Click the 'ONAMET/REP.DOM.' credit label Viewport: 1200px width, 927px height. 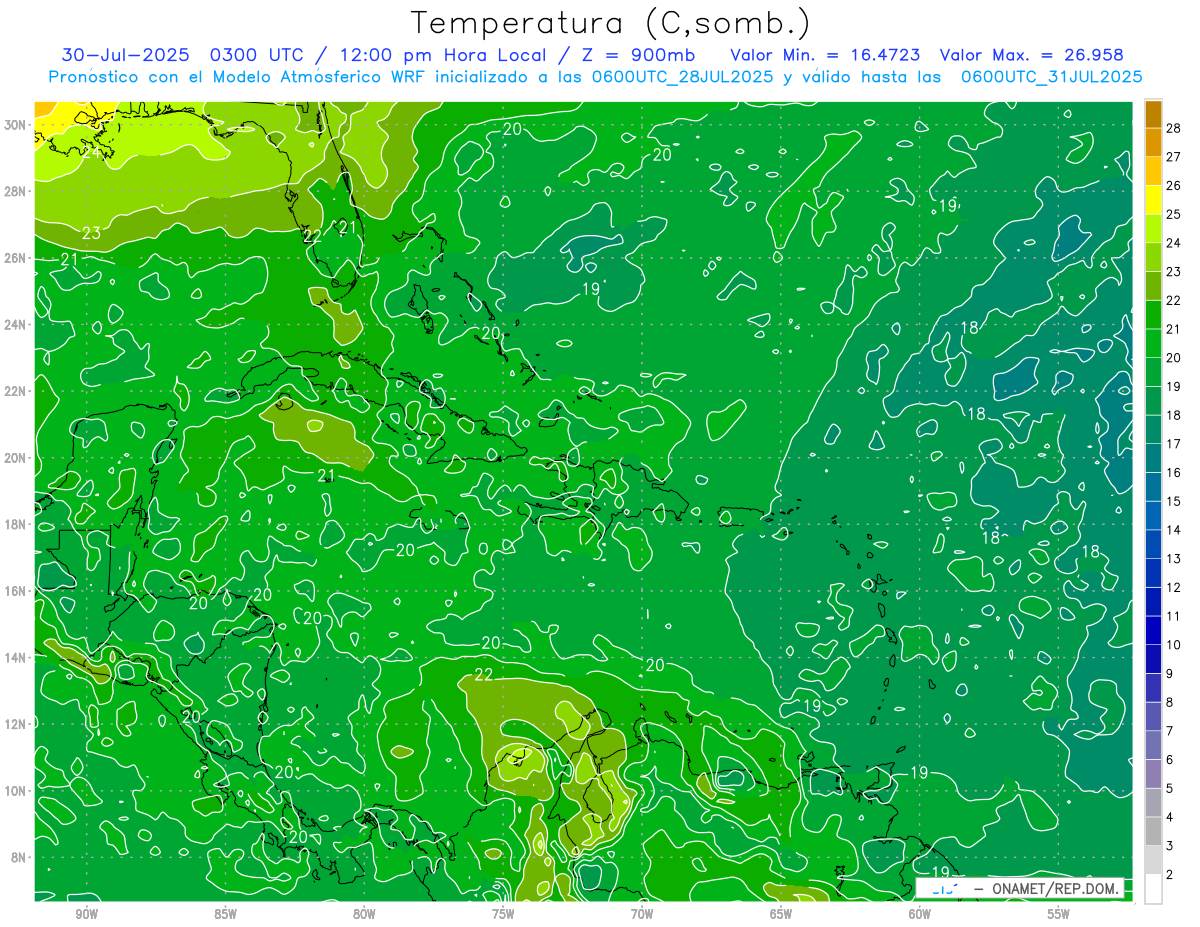tap(1056, 888)
